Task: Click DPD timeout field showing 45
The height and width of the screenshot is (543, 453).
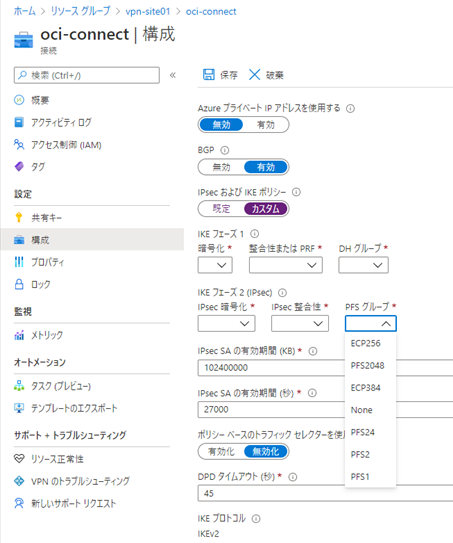Action: click(325, 493)
